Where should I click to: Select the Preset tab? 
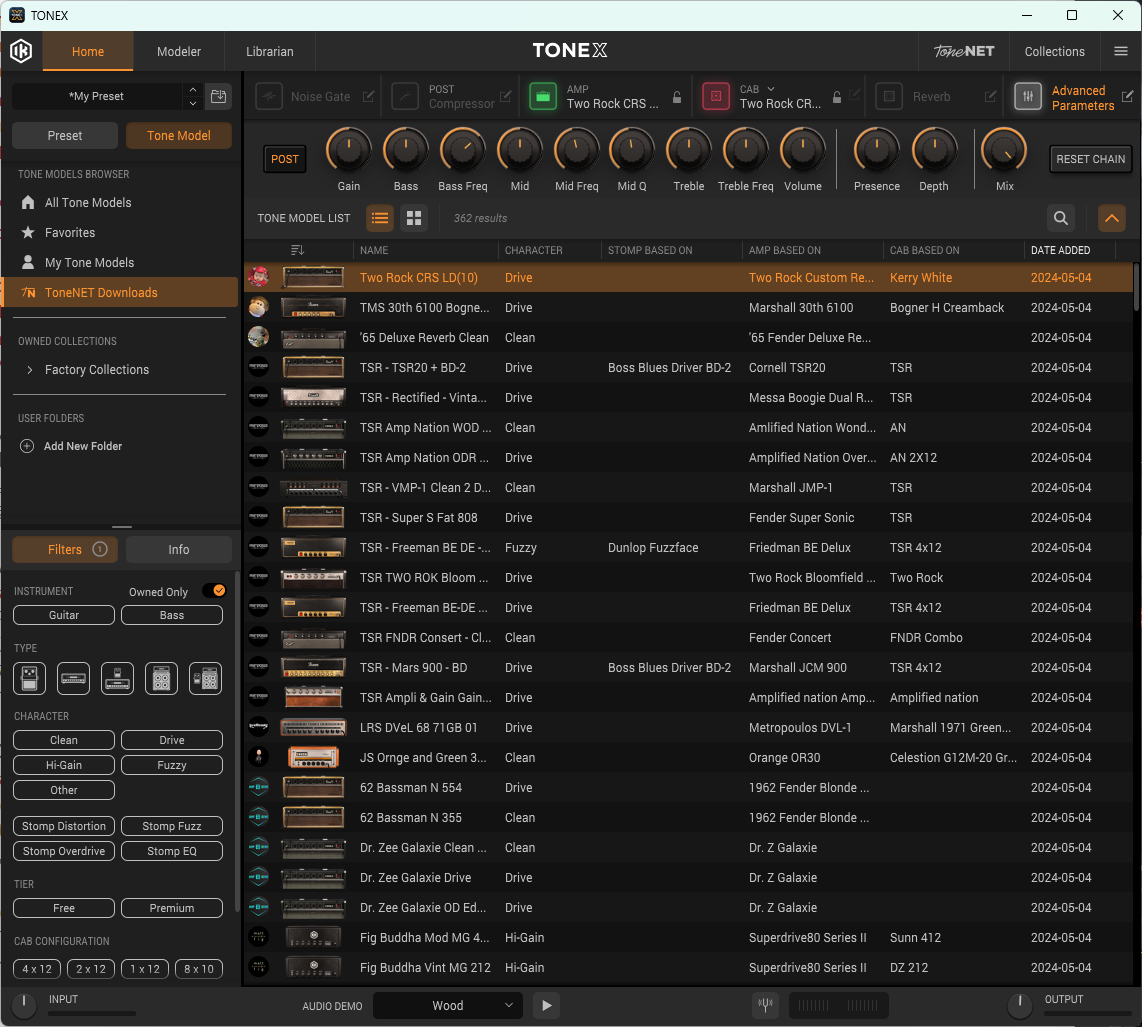point(65,135)
